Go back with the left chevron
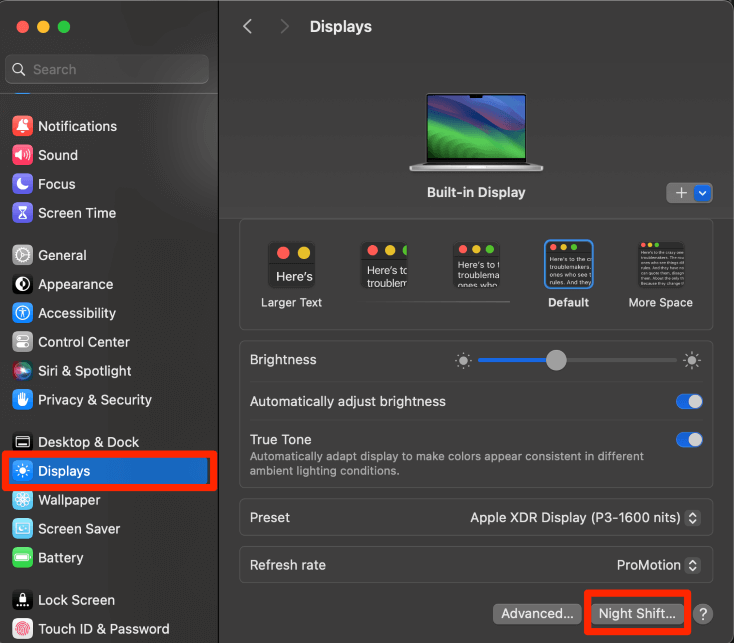 click(x=248, y=27)
